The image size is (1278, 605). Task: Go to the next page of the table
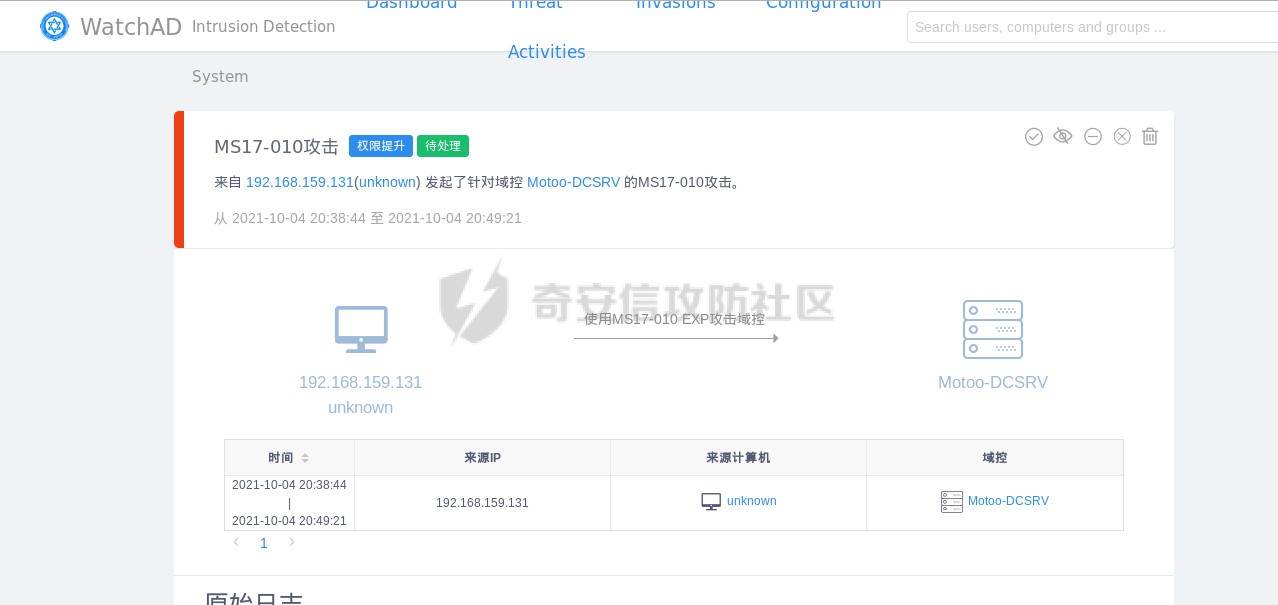coord(292,543)
